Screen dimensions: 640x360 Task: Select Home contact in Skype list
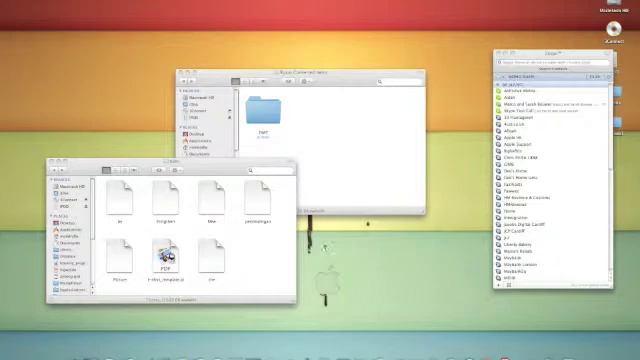(x=552, y=211)
